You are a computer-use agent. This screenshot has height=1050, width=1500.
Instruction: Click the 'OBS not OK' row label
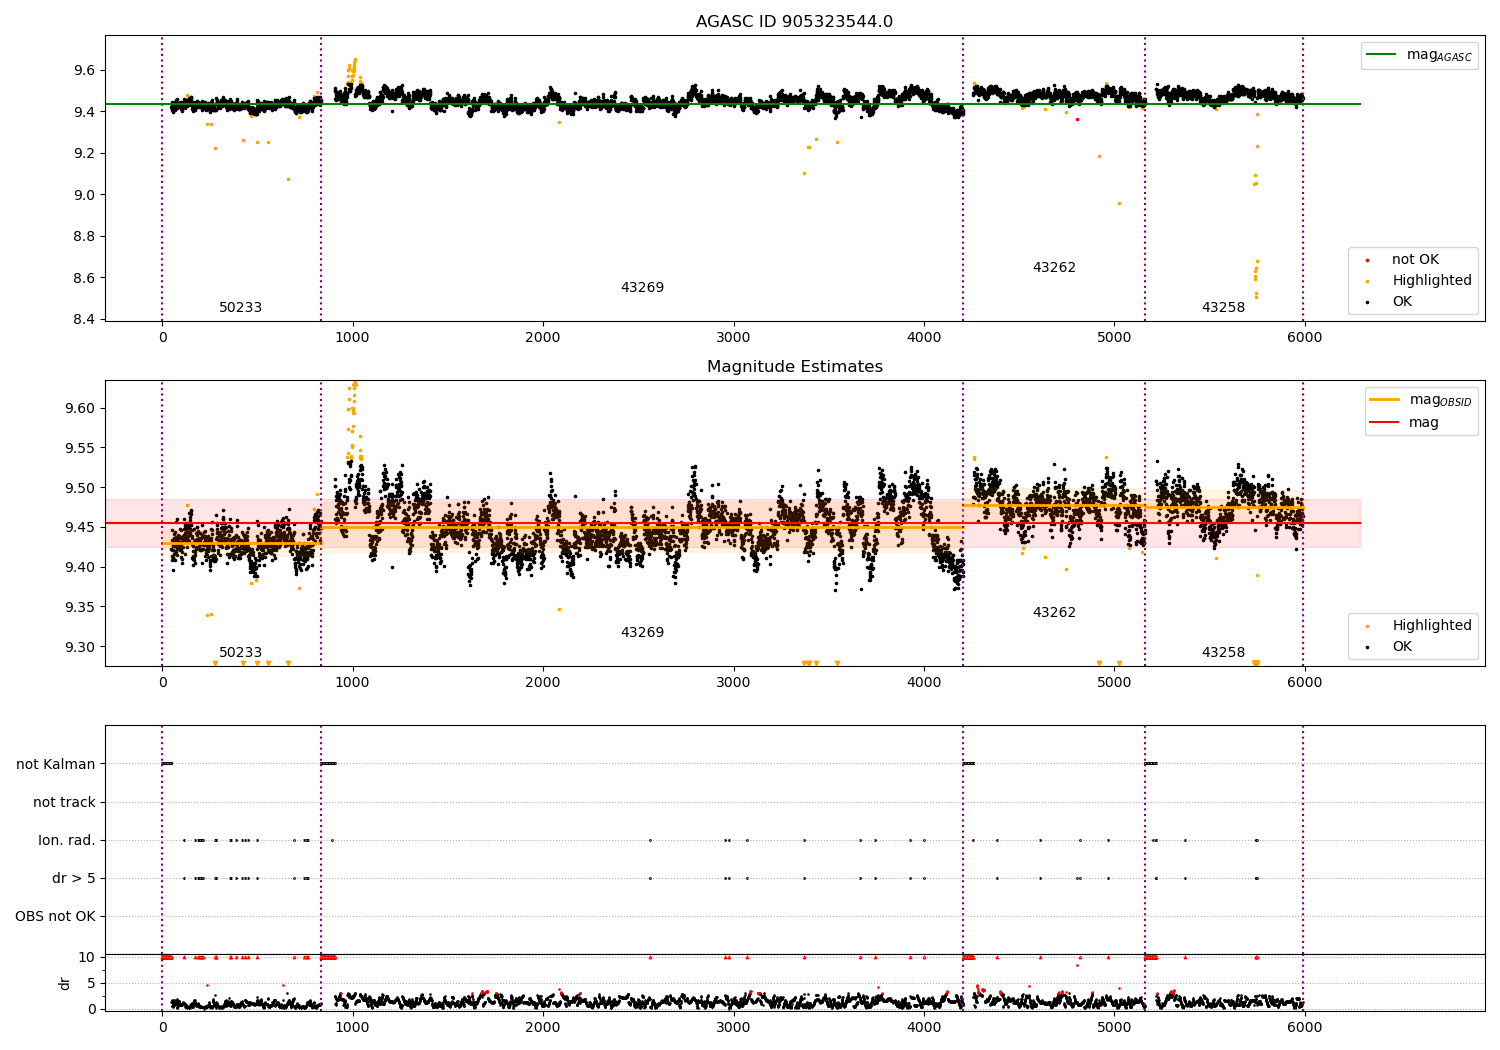click(55, 916)
